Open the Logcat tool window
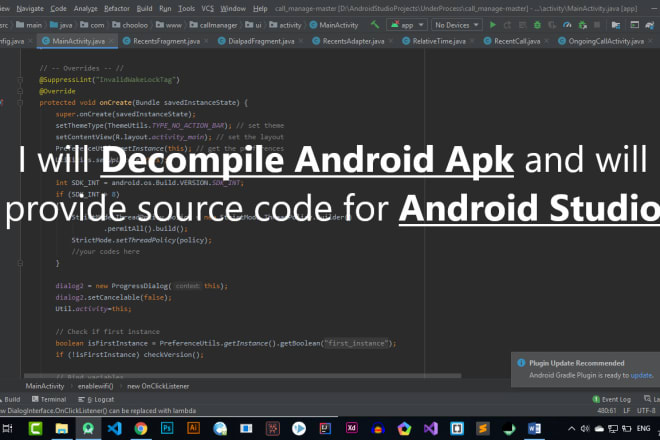Viewport: 660px width, 440px height. (96, 399)
